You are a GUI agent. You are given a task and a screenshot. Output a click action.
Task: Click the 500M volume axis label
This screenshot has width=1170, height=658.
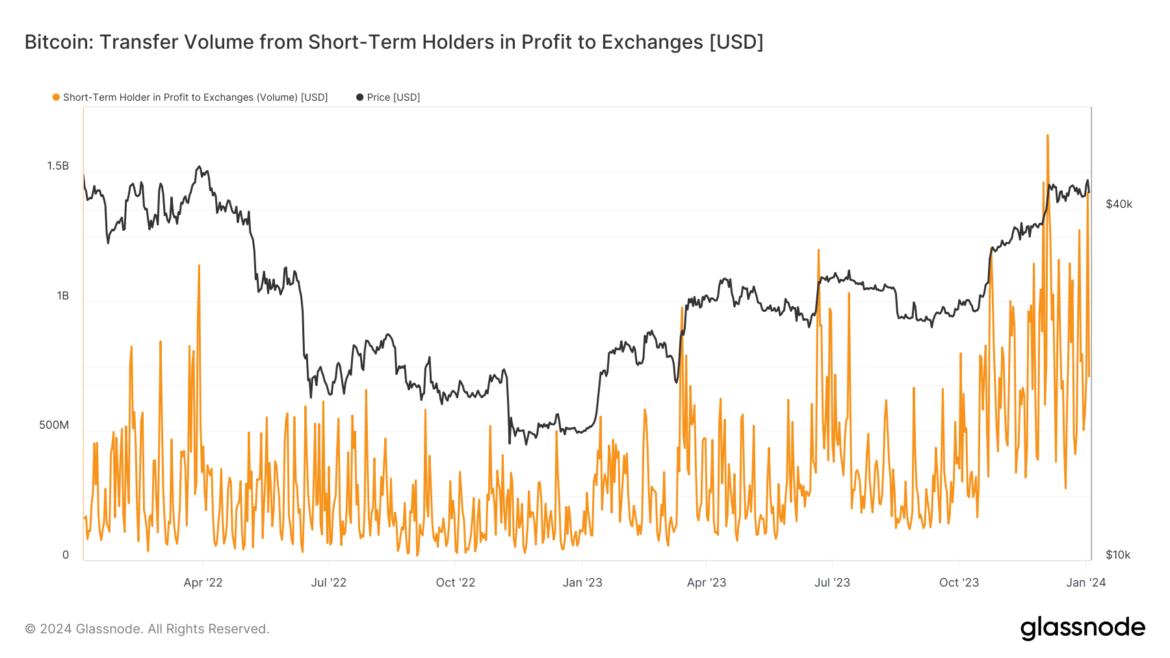point(54,426)
